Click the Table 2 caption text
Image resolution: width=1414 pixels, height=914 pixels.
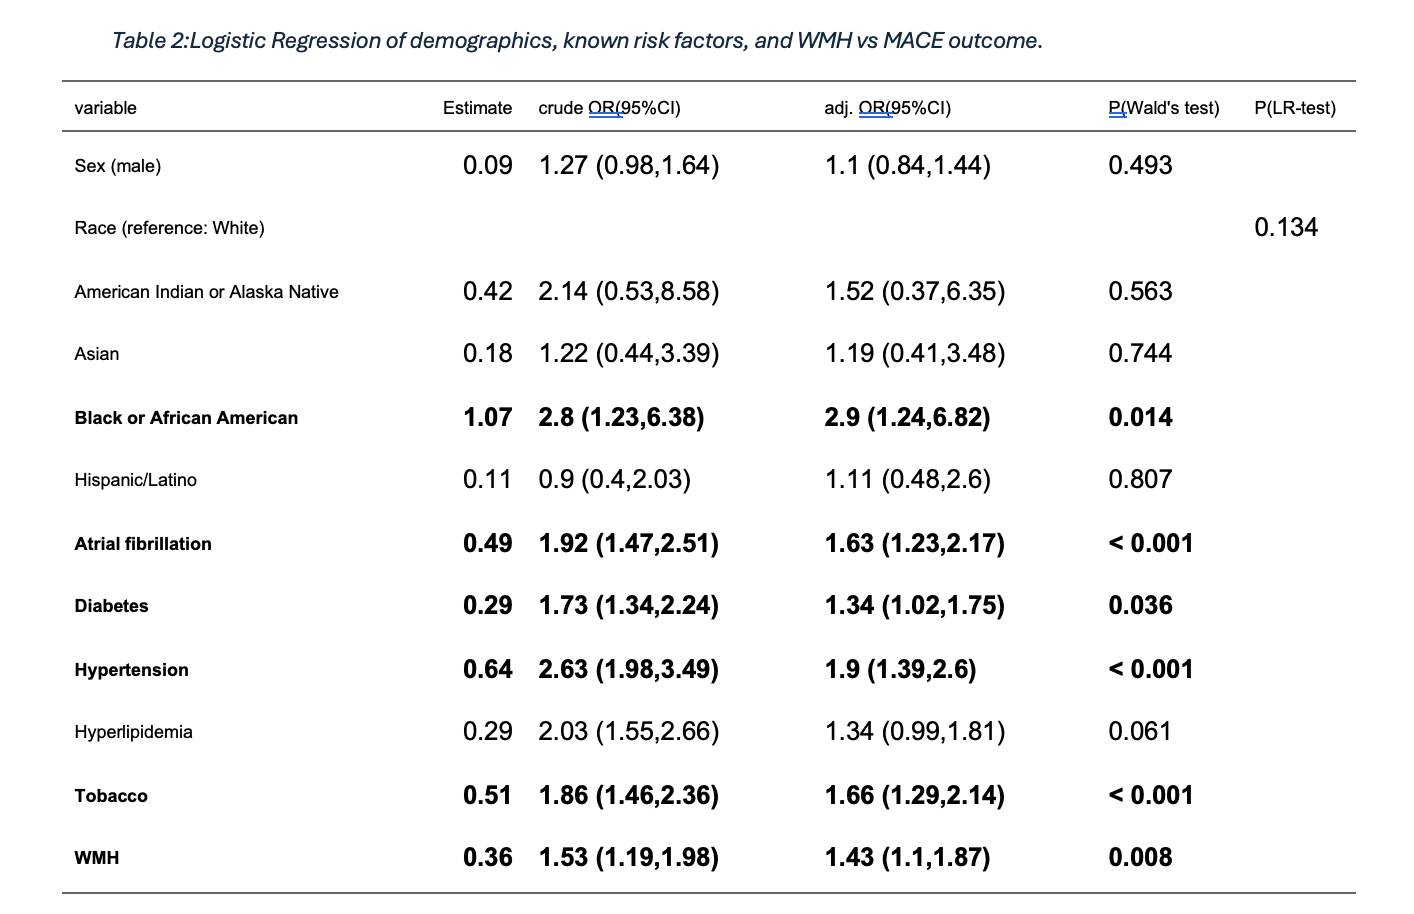tap(577, 41)
